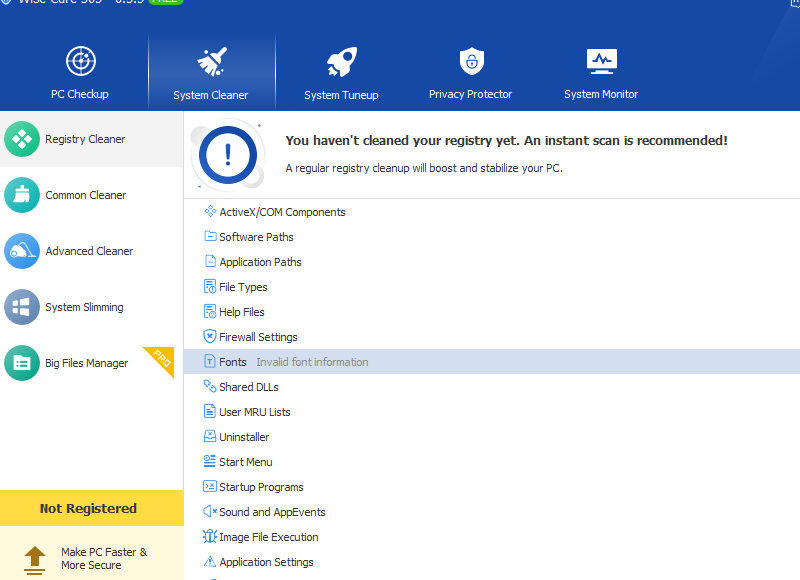Select the Image File Execution row
This screenshot has height=580, width=800.
tap(492, 537)
